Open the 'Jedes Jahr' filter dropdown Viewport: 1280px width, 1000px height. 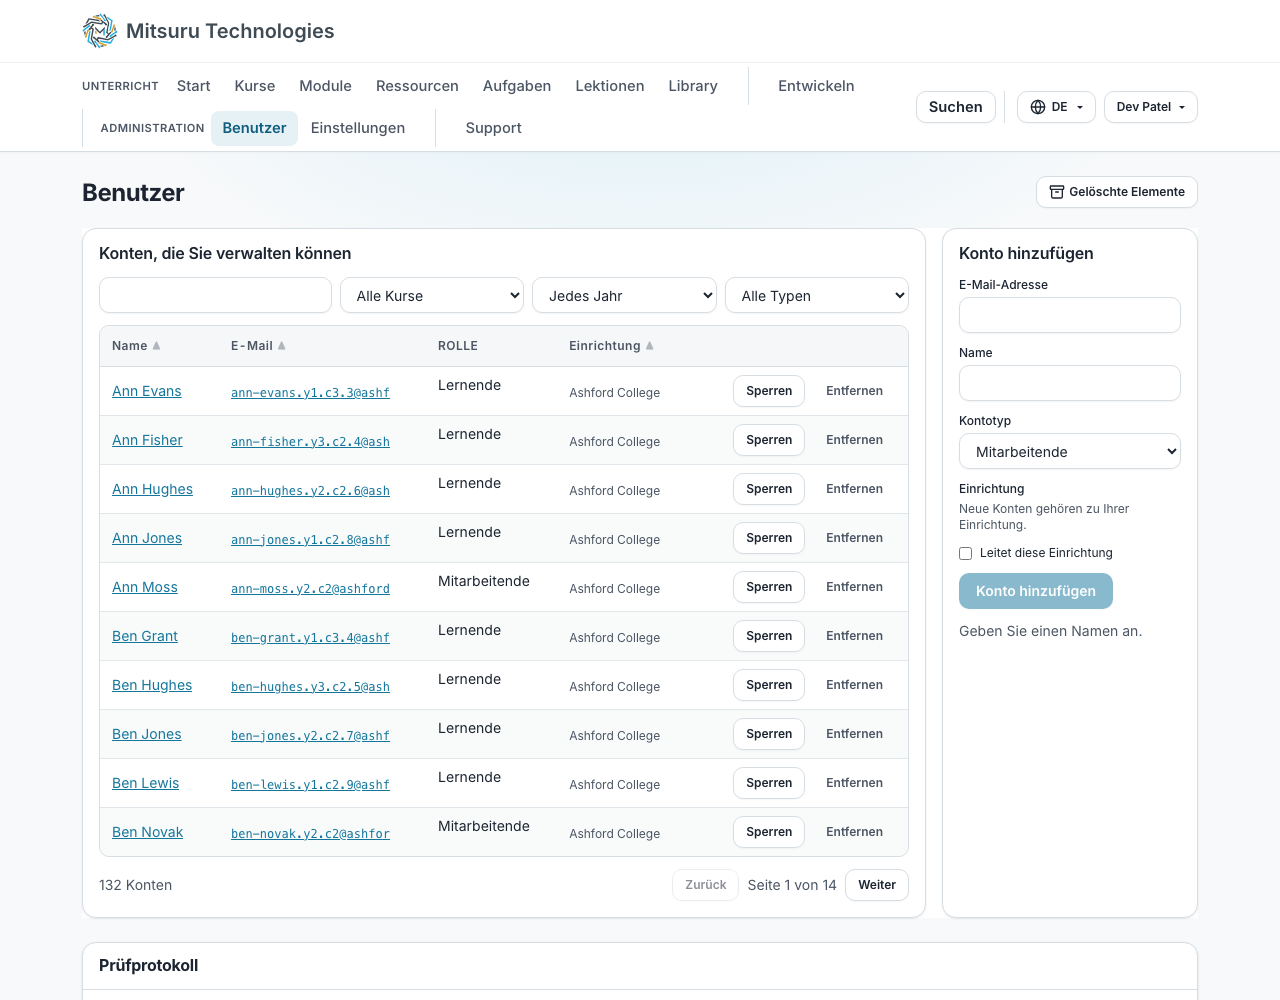(x=625, y=295)
